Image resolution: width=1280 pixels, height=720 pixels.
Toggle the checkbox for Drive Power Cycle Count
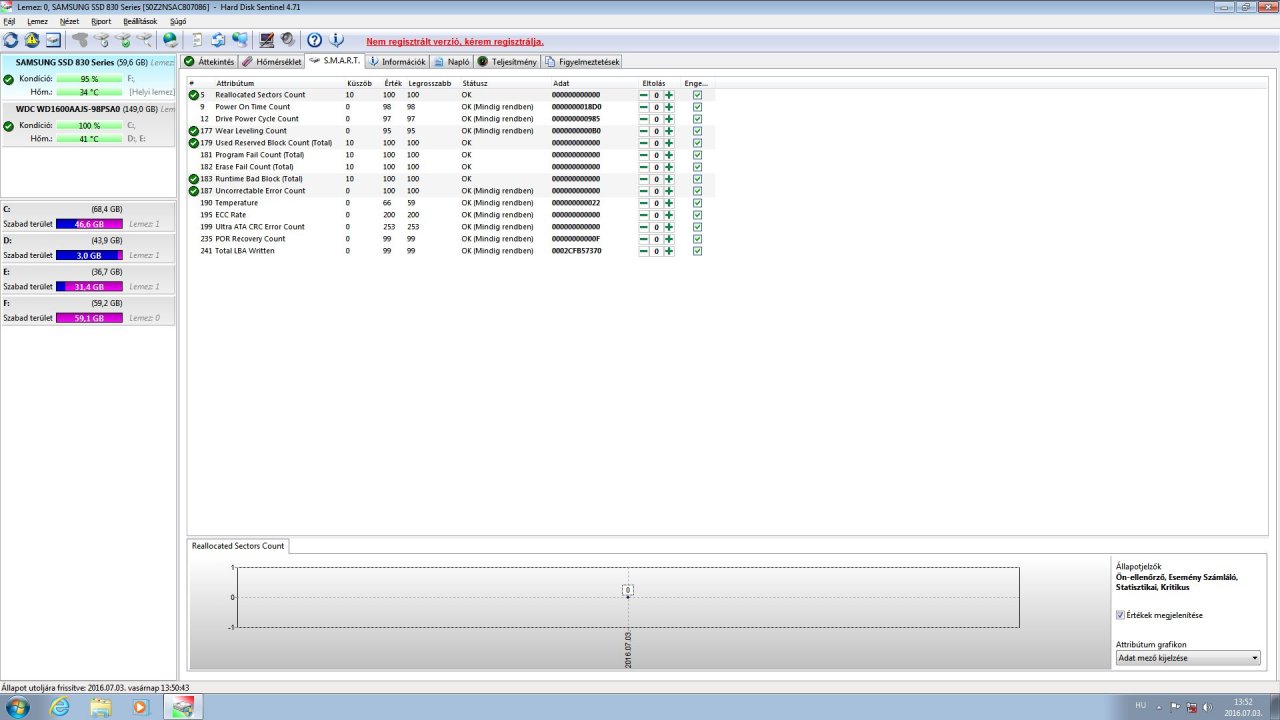tap(697, 119)
